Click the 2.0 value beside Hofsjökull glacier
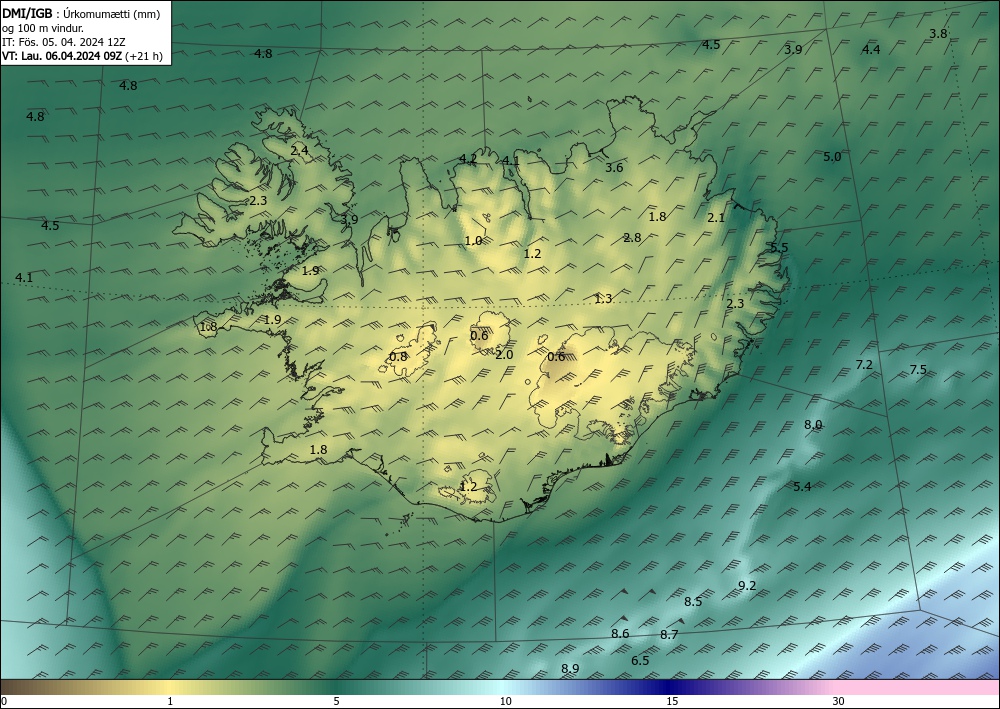Viewport: 1000px width, 709px height. [504, 355]
